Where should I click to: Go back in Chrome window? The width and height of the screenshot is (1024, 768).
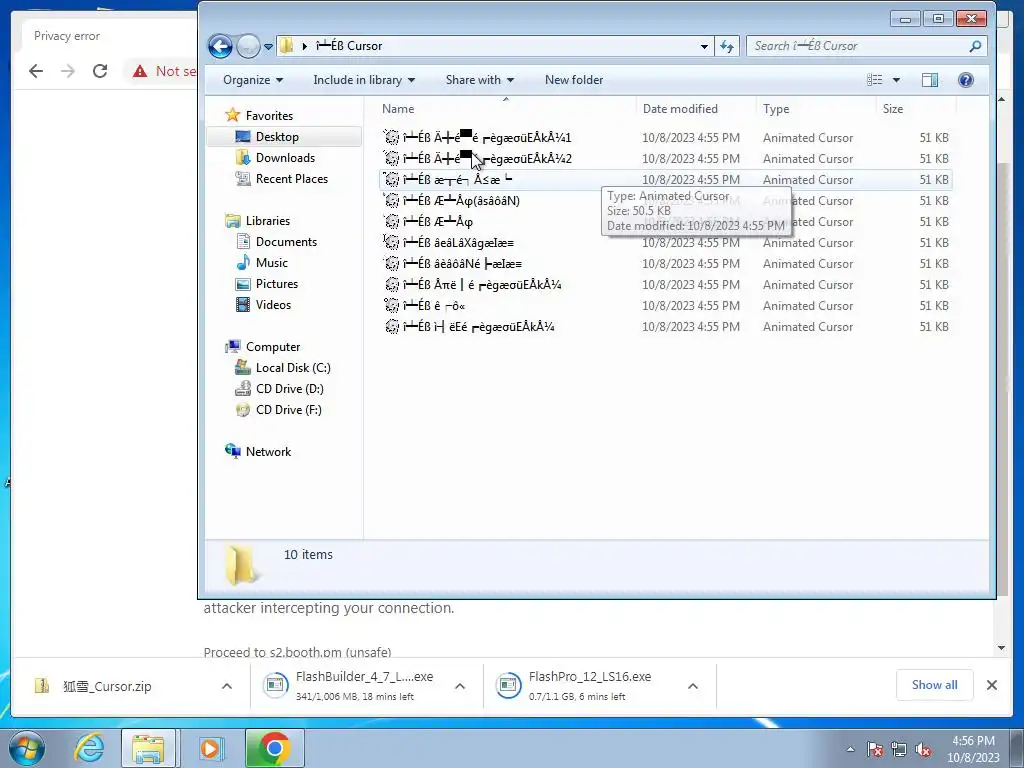coord(36,71)
